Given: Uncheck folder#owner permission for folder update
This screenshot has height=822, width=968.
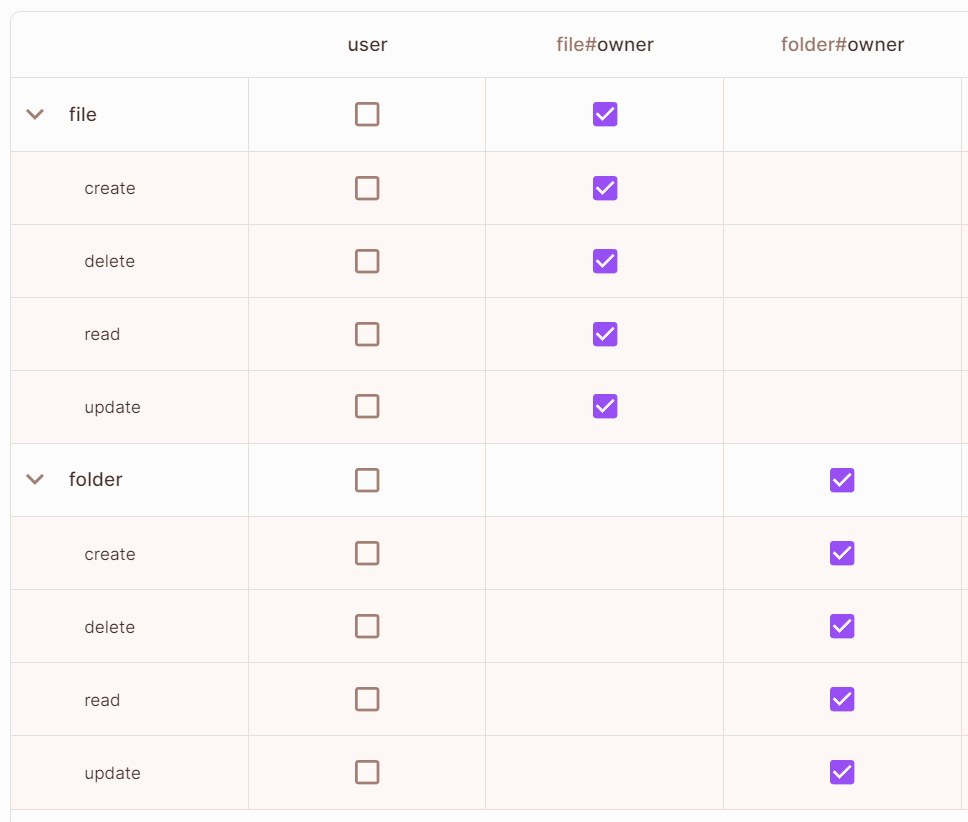Looking at the screenshot, I should tap(842, 772).
